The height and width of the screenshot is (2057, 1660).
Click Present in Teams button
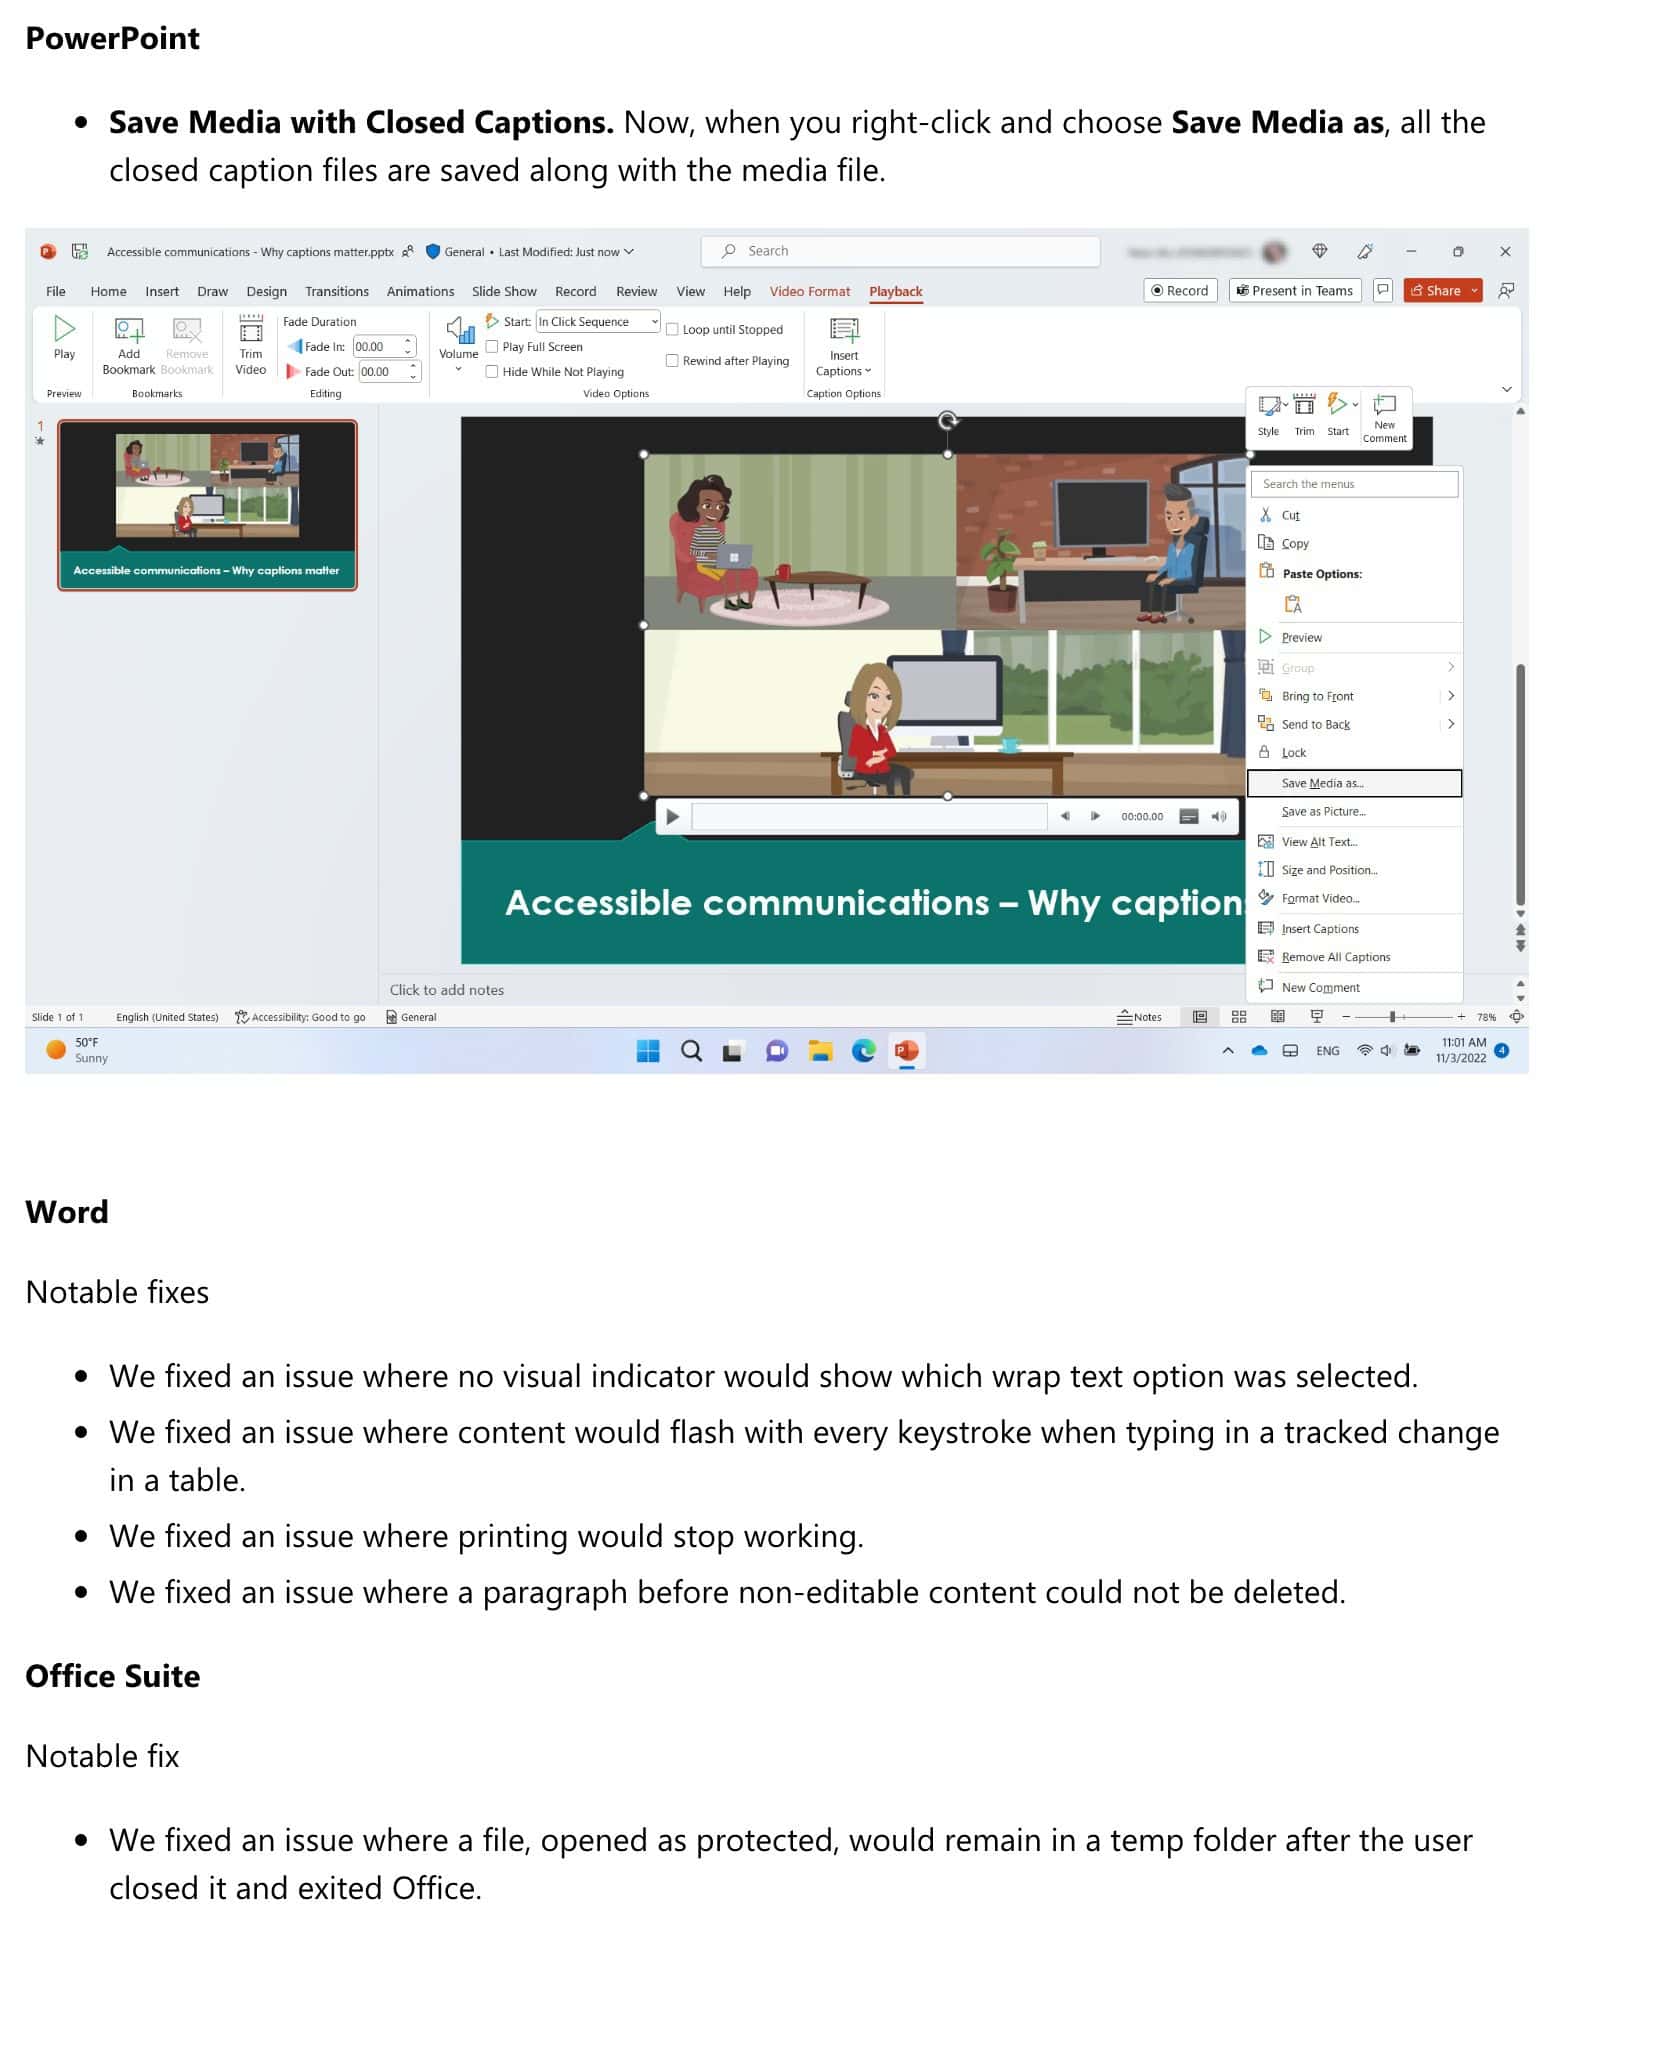click(1295, 291)
